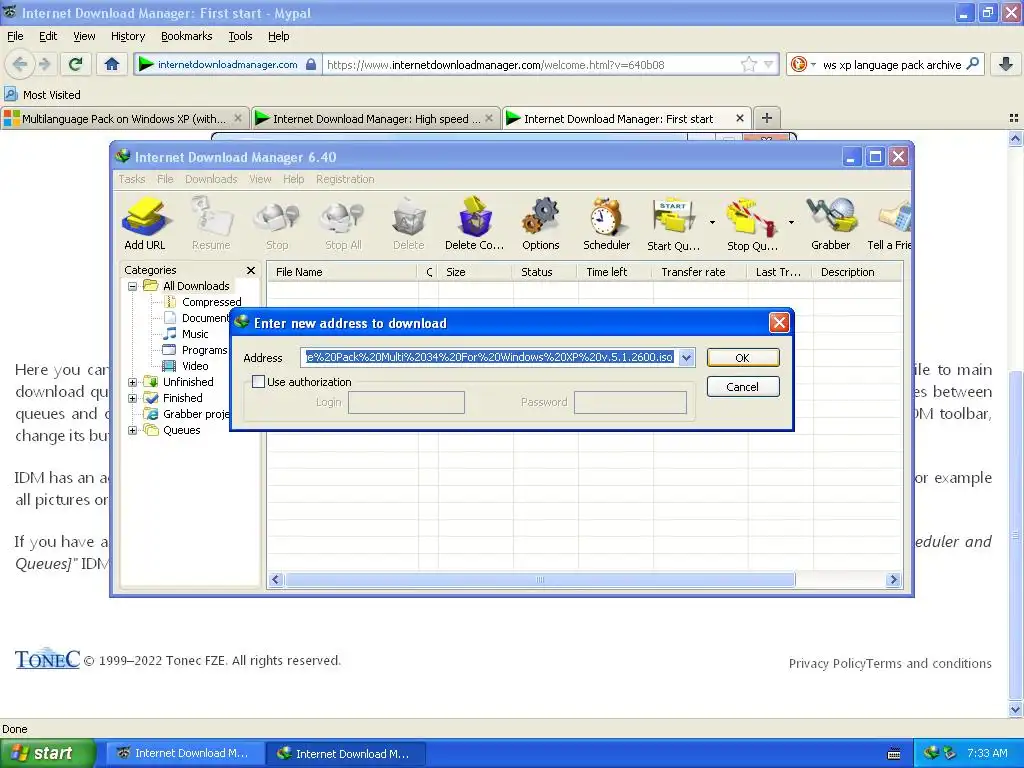Viewport: 1024px width, 768px height.
Task: Open Mypal Downloads arrow icon
Action: [x=1006, y=64]
